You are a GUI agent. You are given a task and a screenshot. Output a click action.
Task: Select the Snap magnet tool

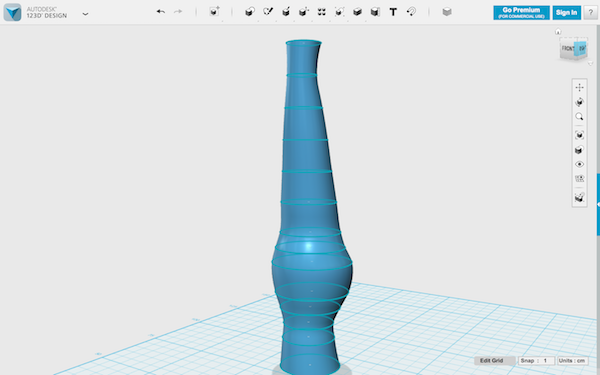(411, 12)
